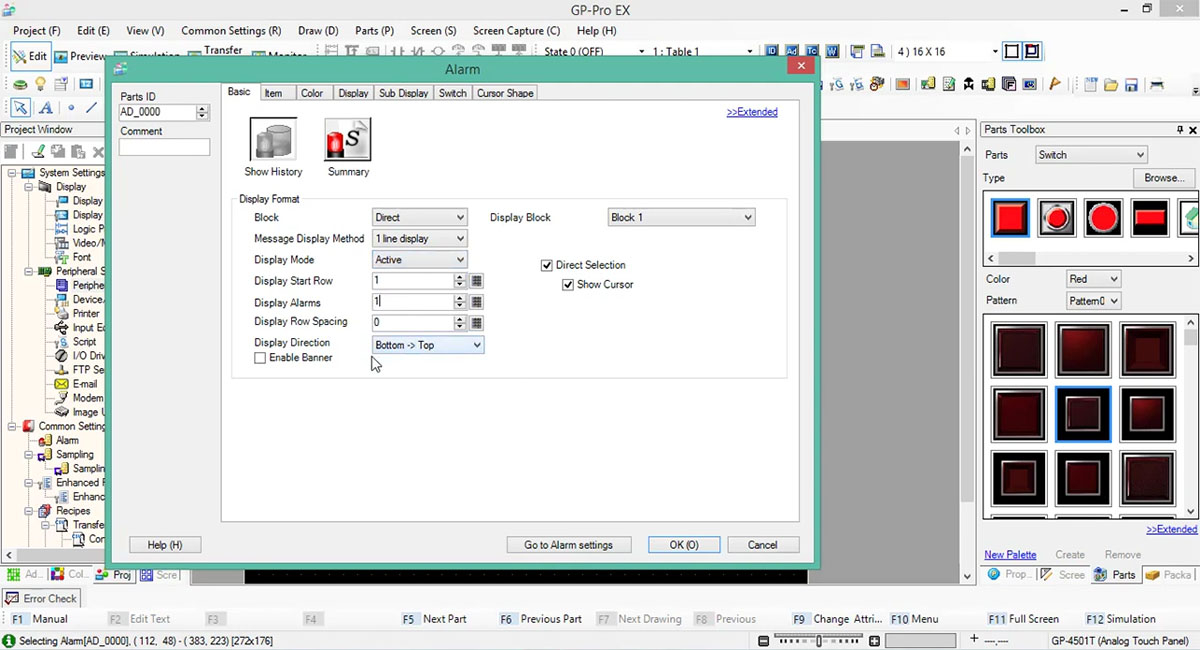Open the Display Direction dropdown

pyautogui.click(x=428, y=345)
